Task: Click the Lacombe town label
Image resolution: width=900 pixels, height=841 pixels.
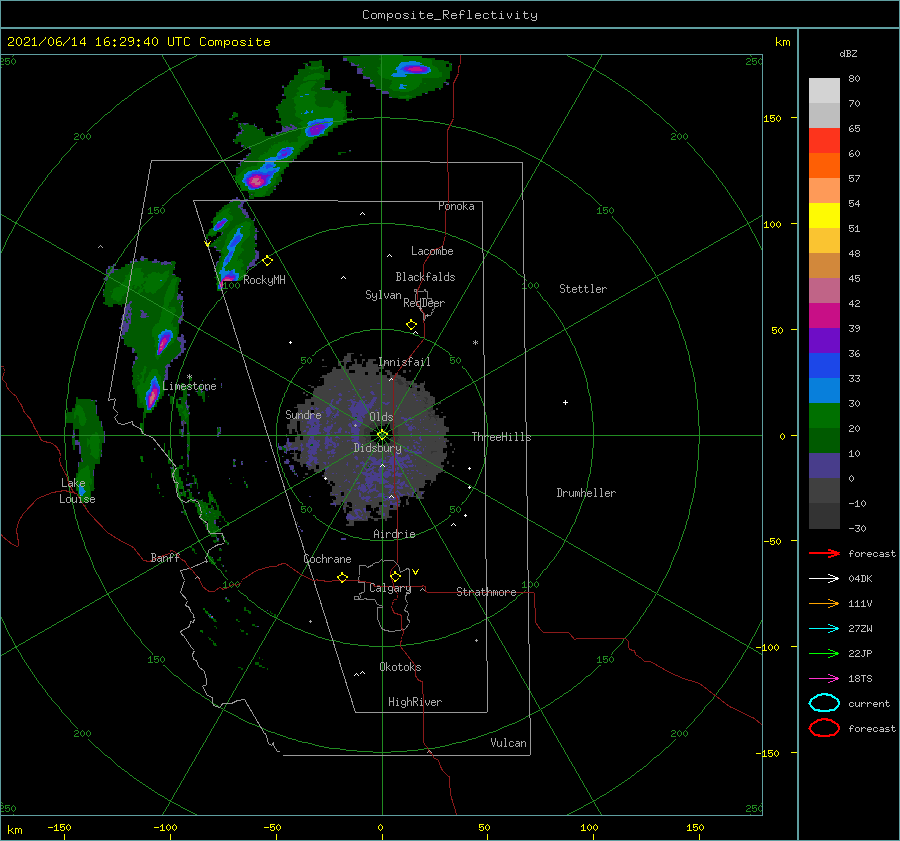Action: [x=432, y=251]
